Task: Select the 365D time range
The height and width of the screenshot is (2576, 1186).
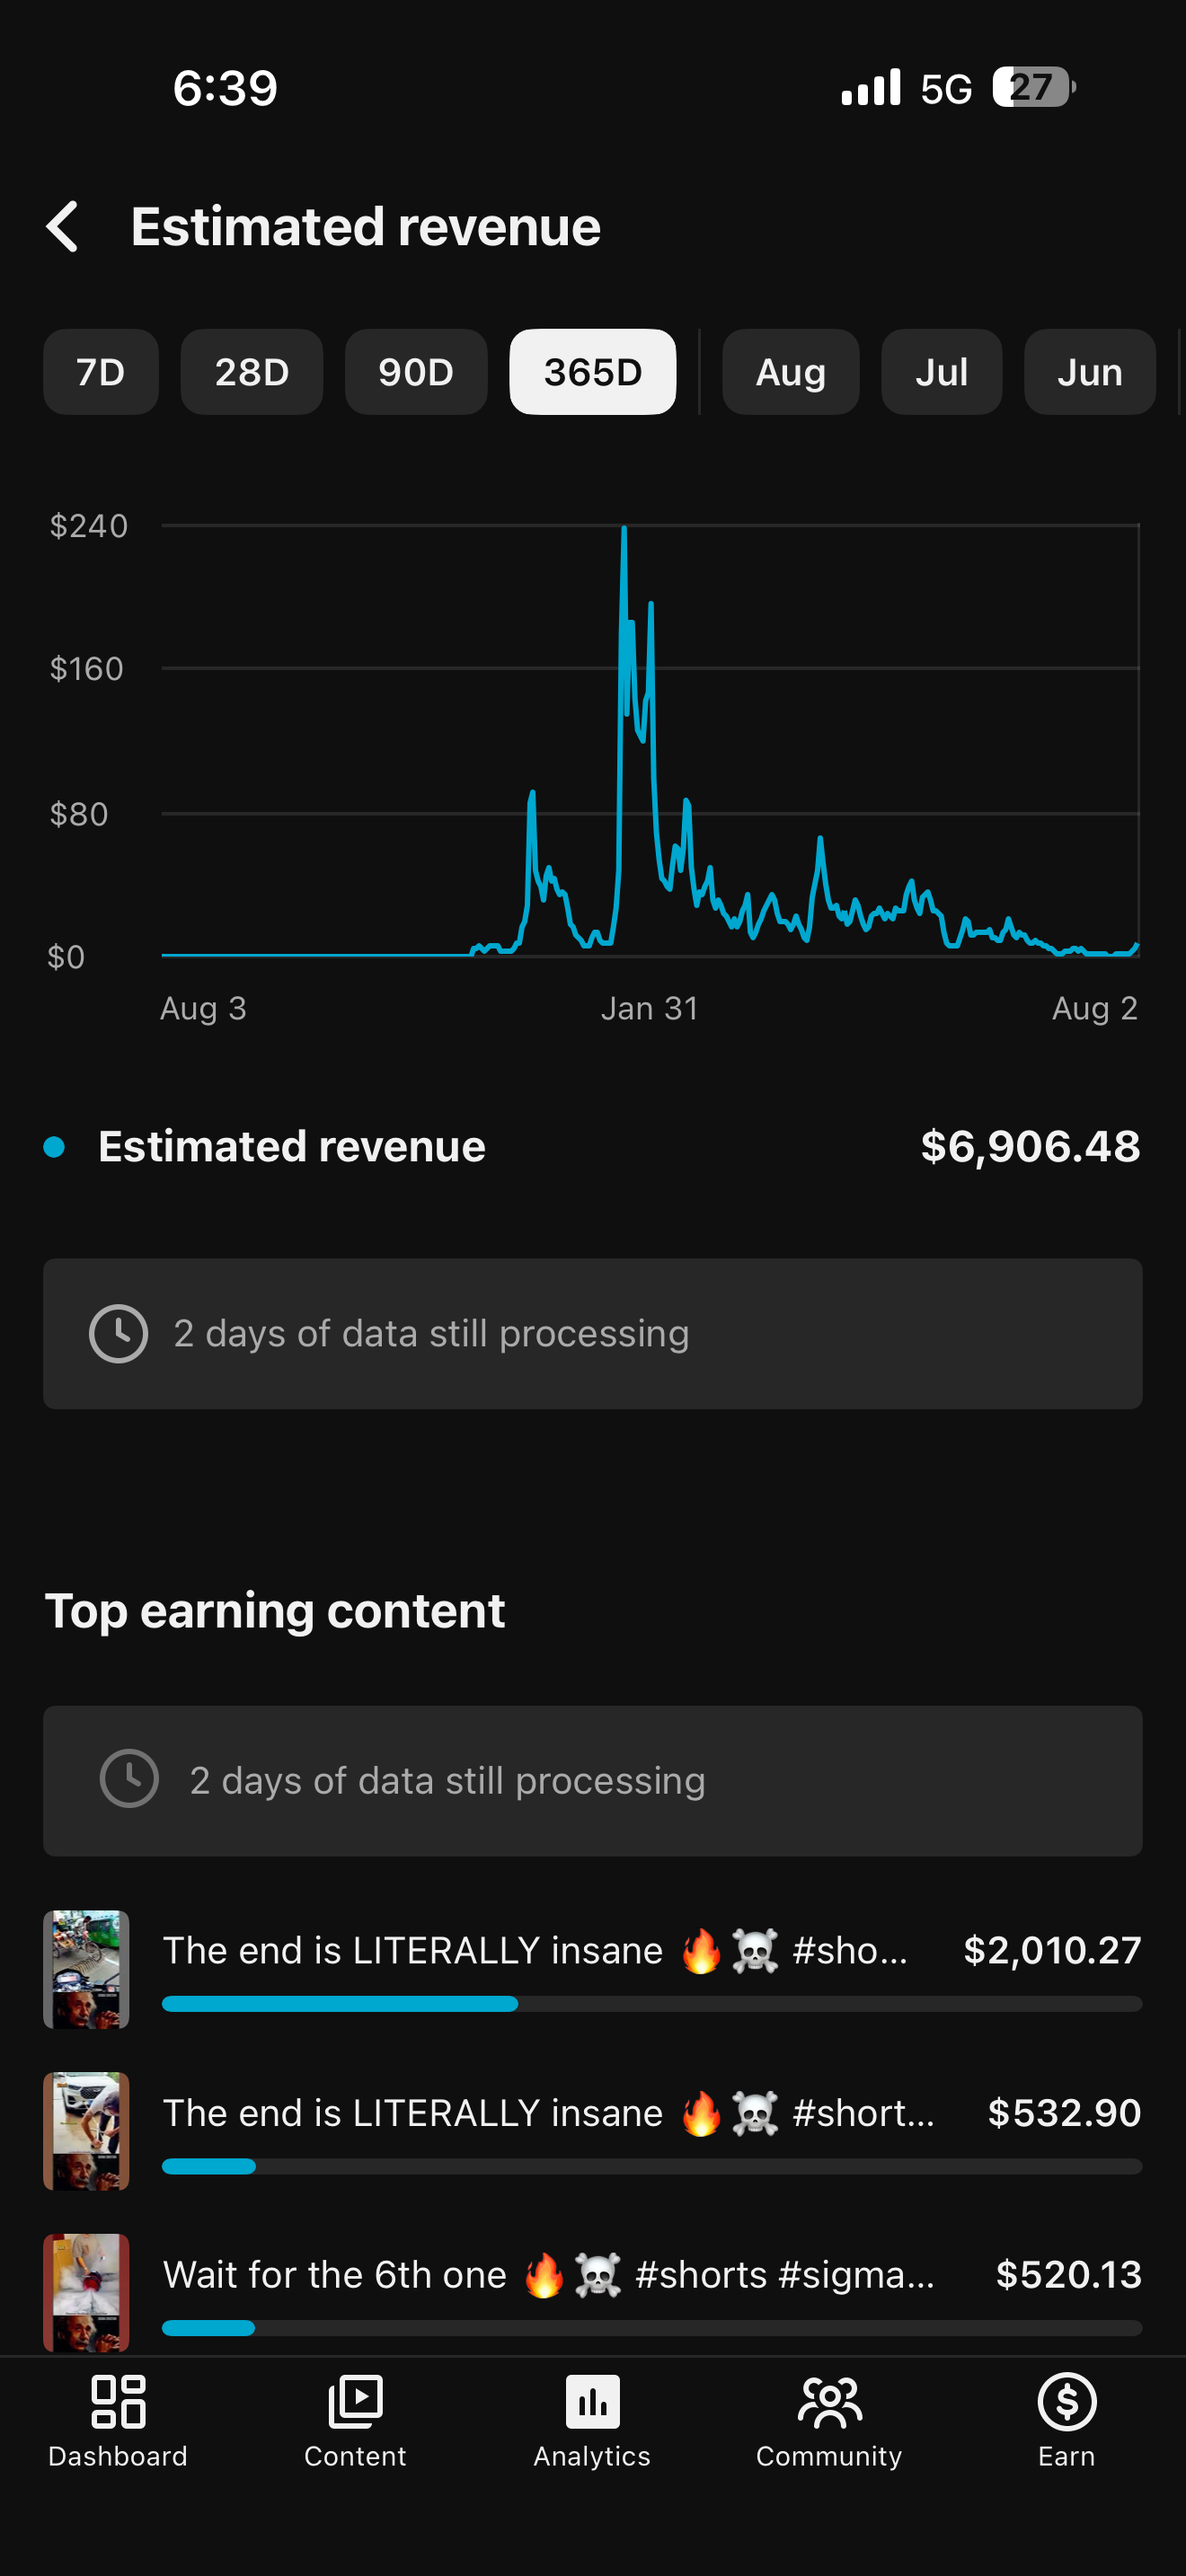Action: click(x=593, y=372)
